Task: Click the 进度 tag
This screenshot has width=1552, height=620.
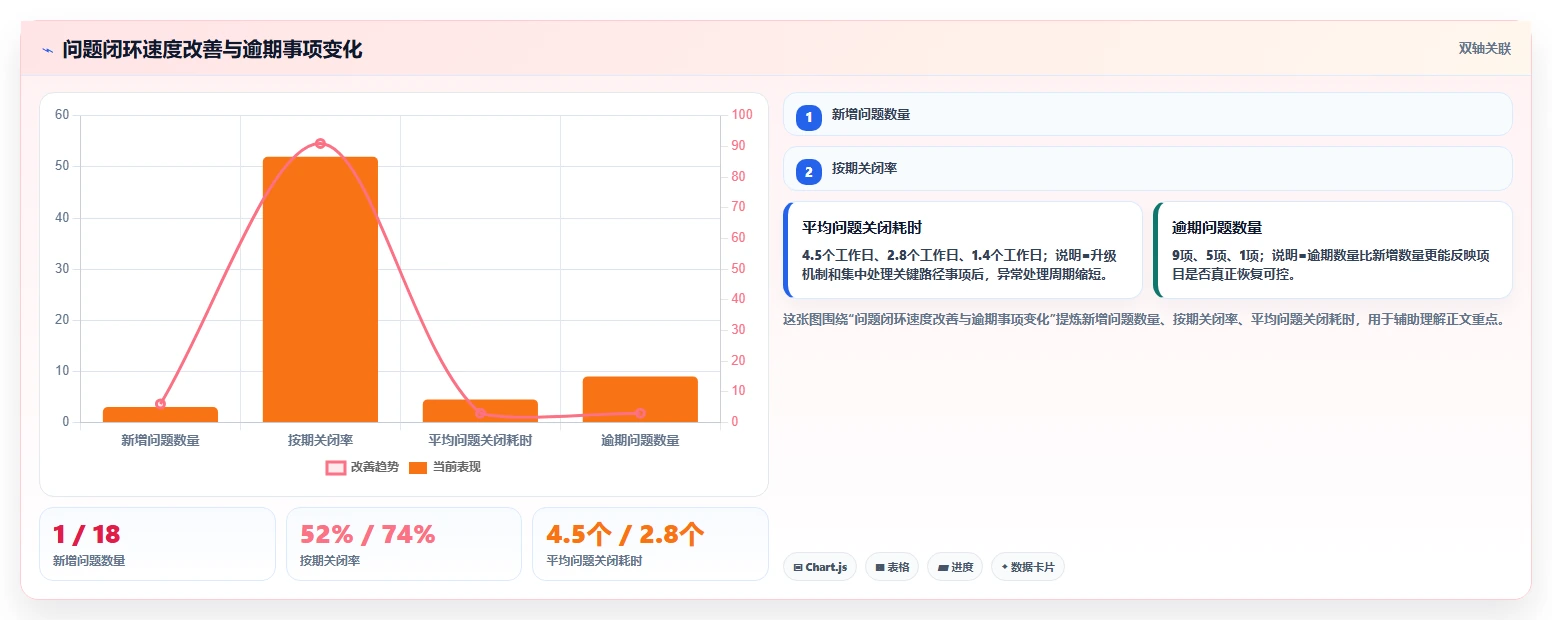Action: click(955, 567)
